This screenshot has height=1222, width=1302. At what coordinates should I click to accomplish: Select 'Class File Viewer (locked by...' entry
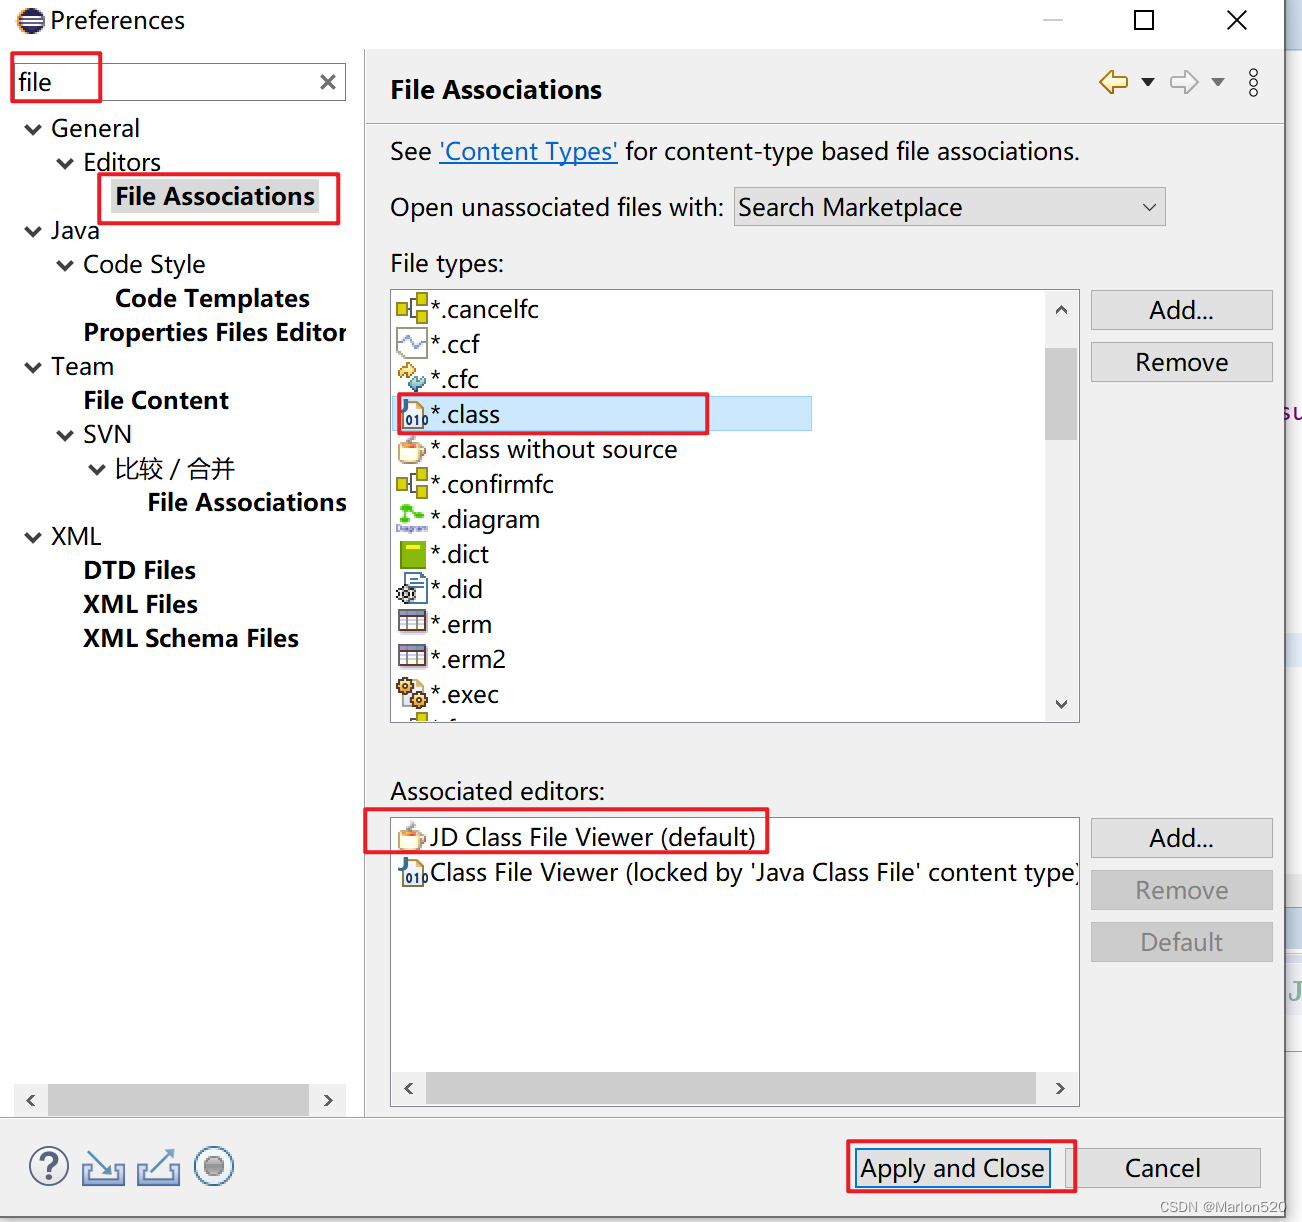(x=754, y=872)
